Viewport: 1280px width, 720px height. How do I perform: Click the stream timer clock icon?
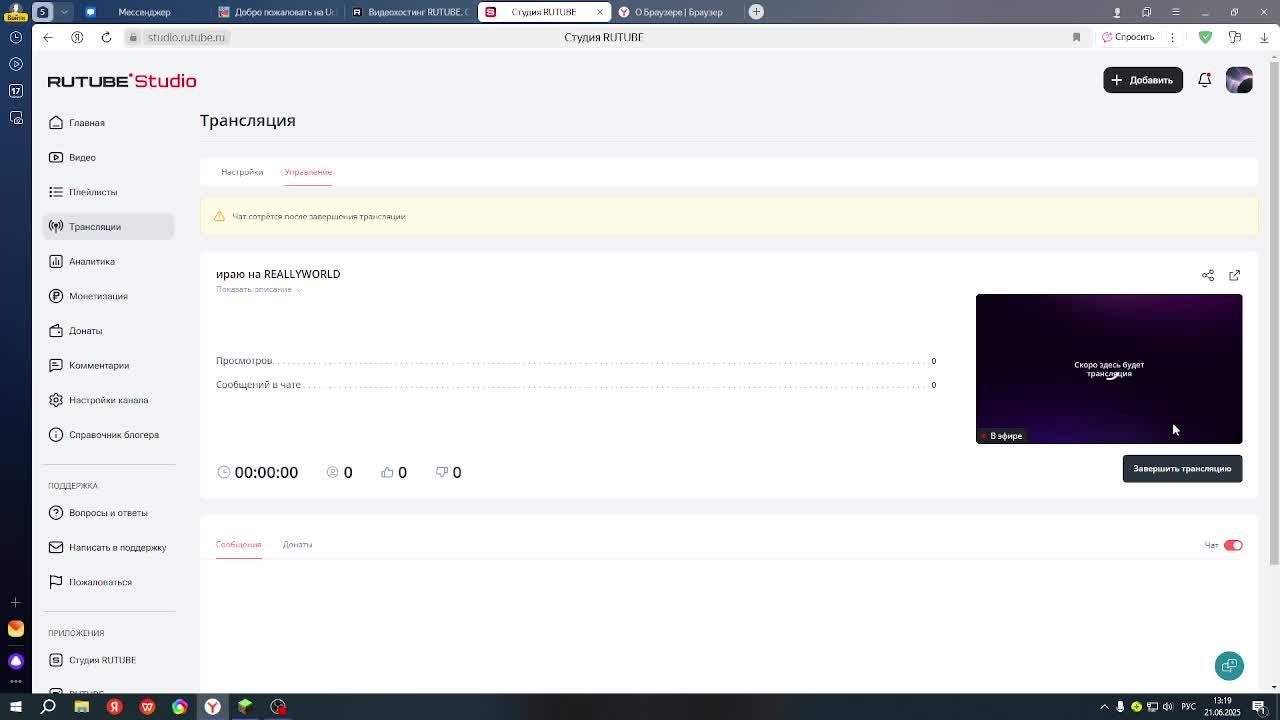pyautogui.click(x=224, y=472)
